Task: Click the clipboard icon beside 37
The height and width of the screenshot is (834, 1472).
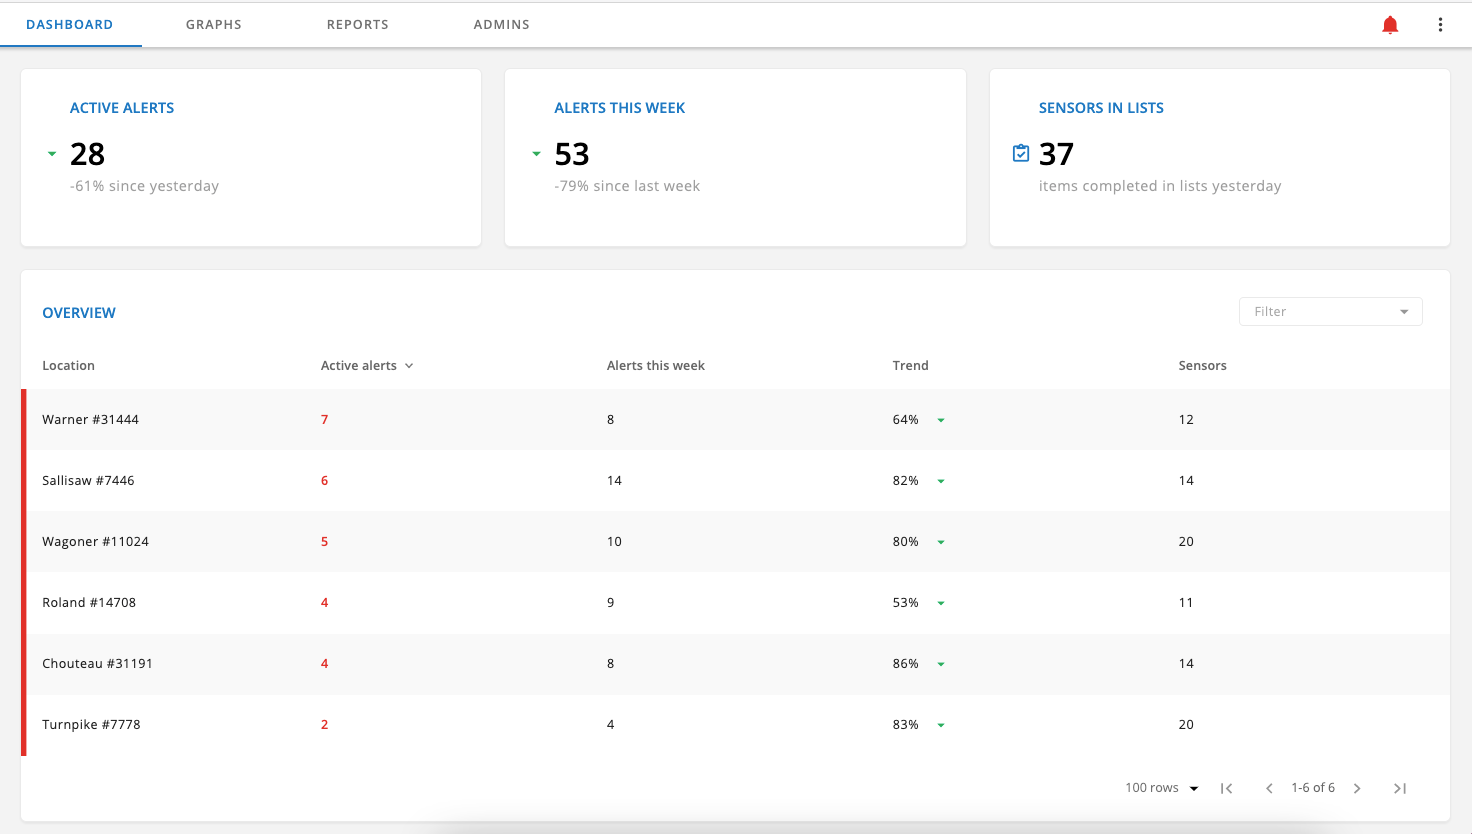Action: tap(1021, 153)
